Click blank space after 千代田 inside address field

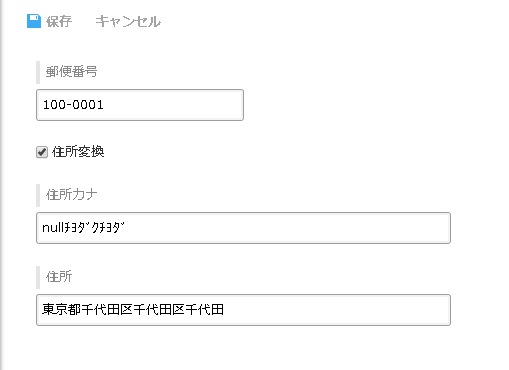point(337,310)
